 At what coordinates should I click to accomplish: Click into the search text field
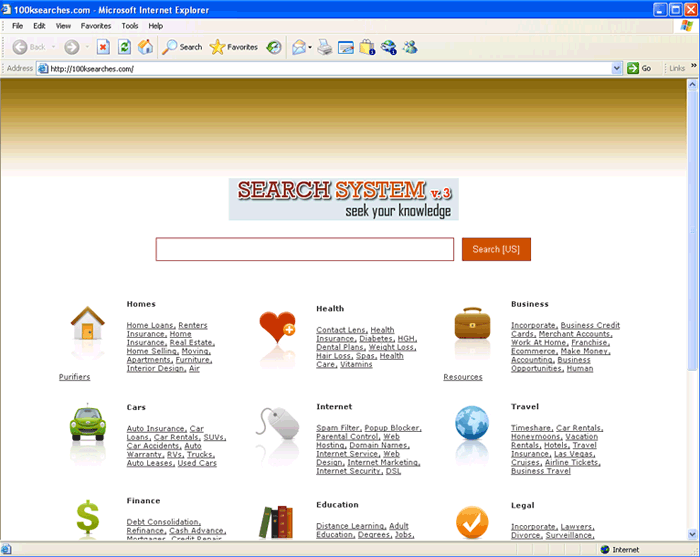pyautogui.click(x=304, y=249)
